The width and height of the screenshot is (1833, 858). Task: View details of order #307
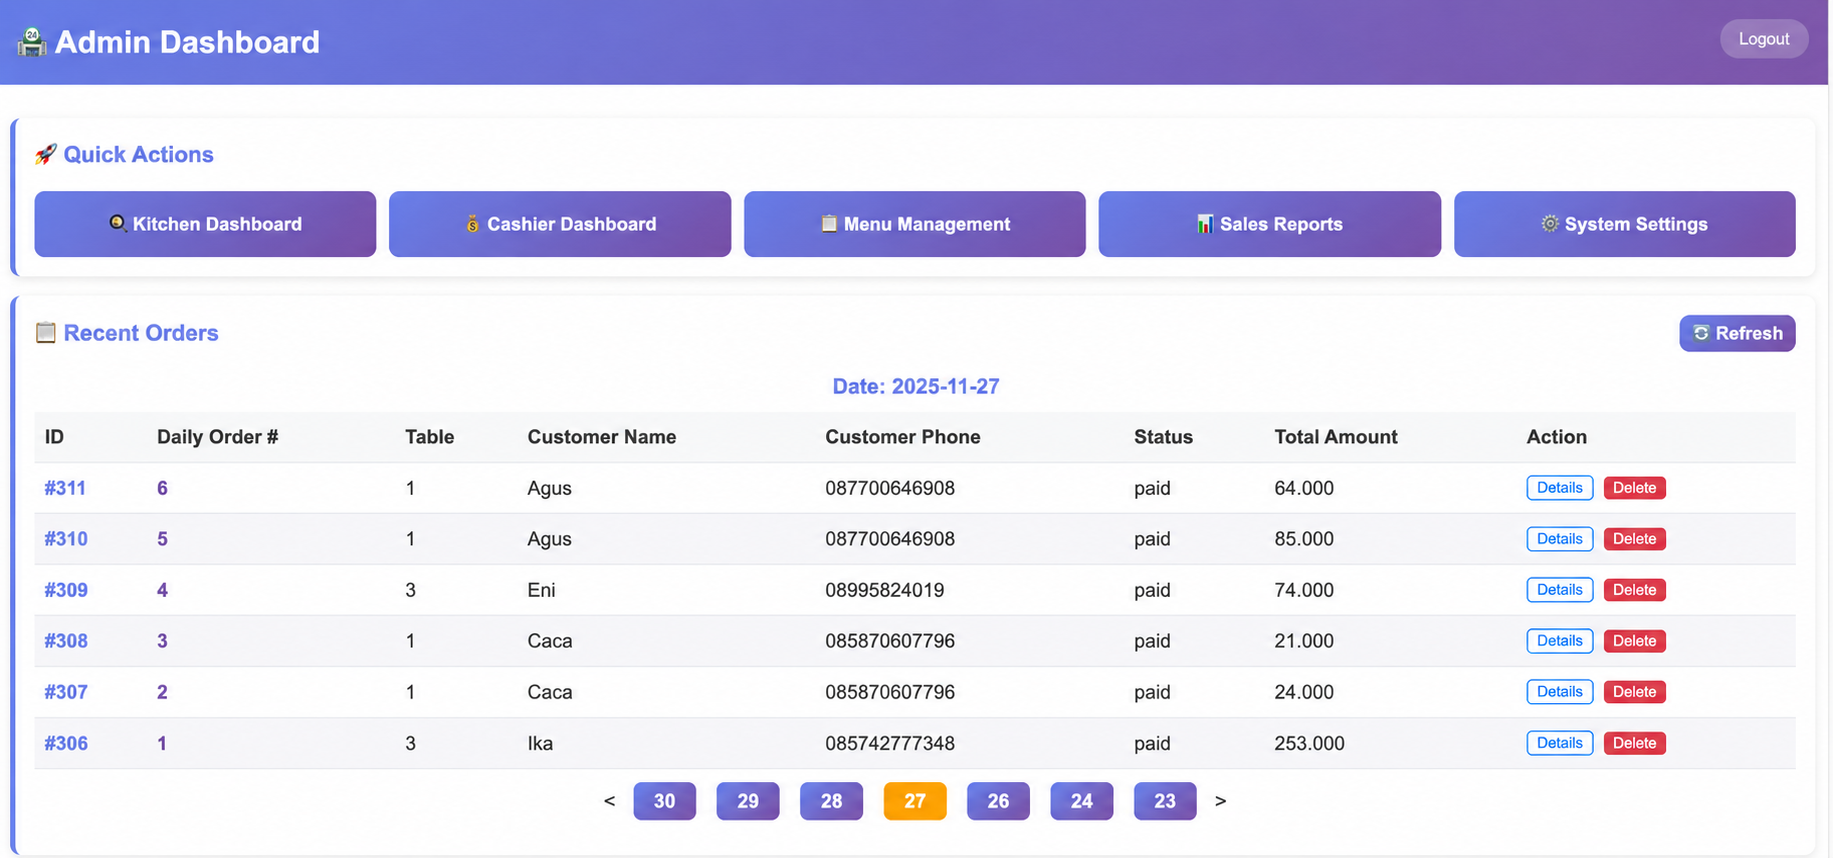[x=1559, y=692]
